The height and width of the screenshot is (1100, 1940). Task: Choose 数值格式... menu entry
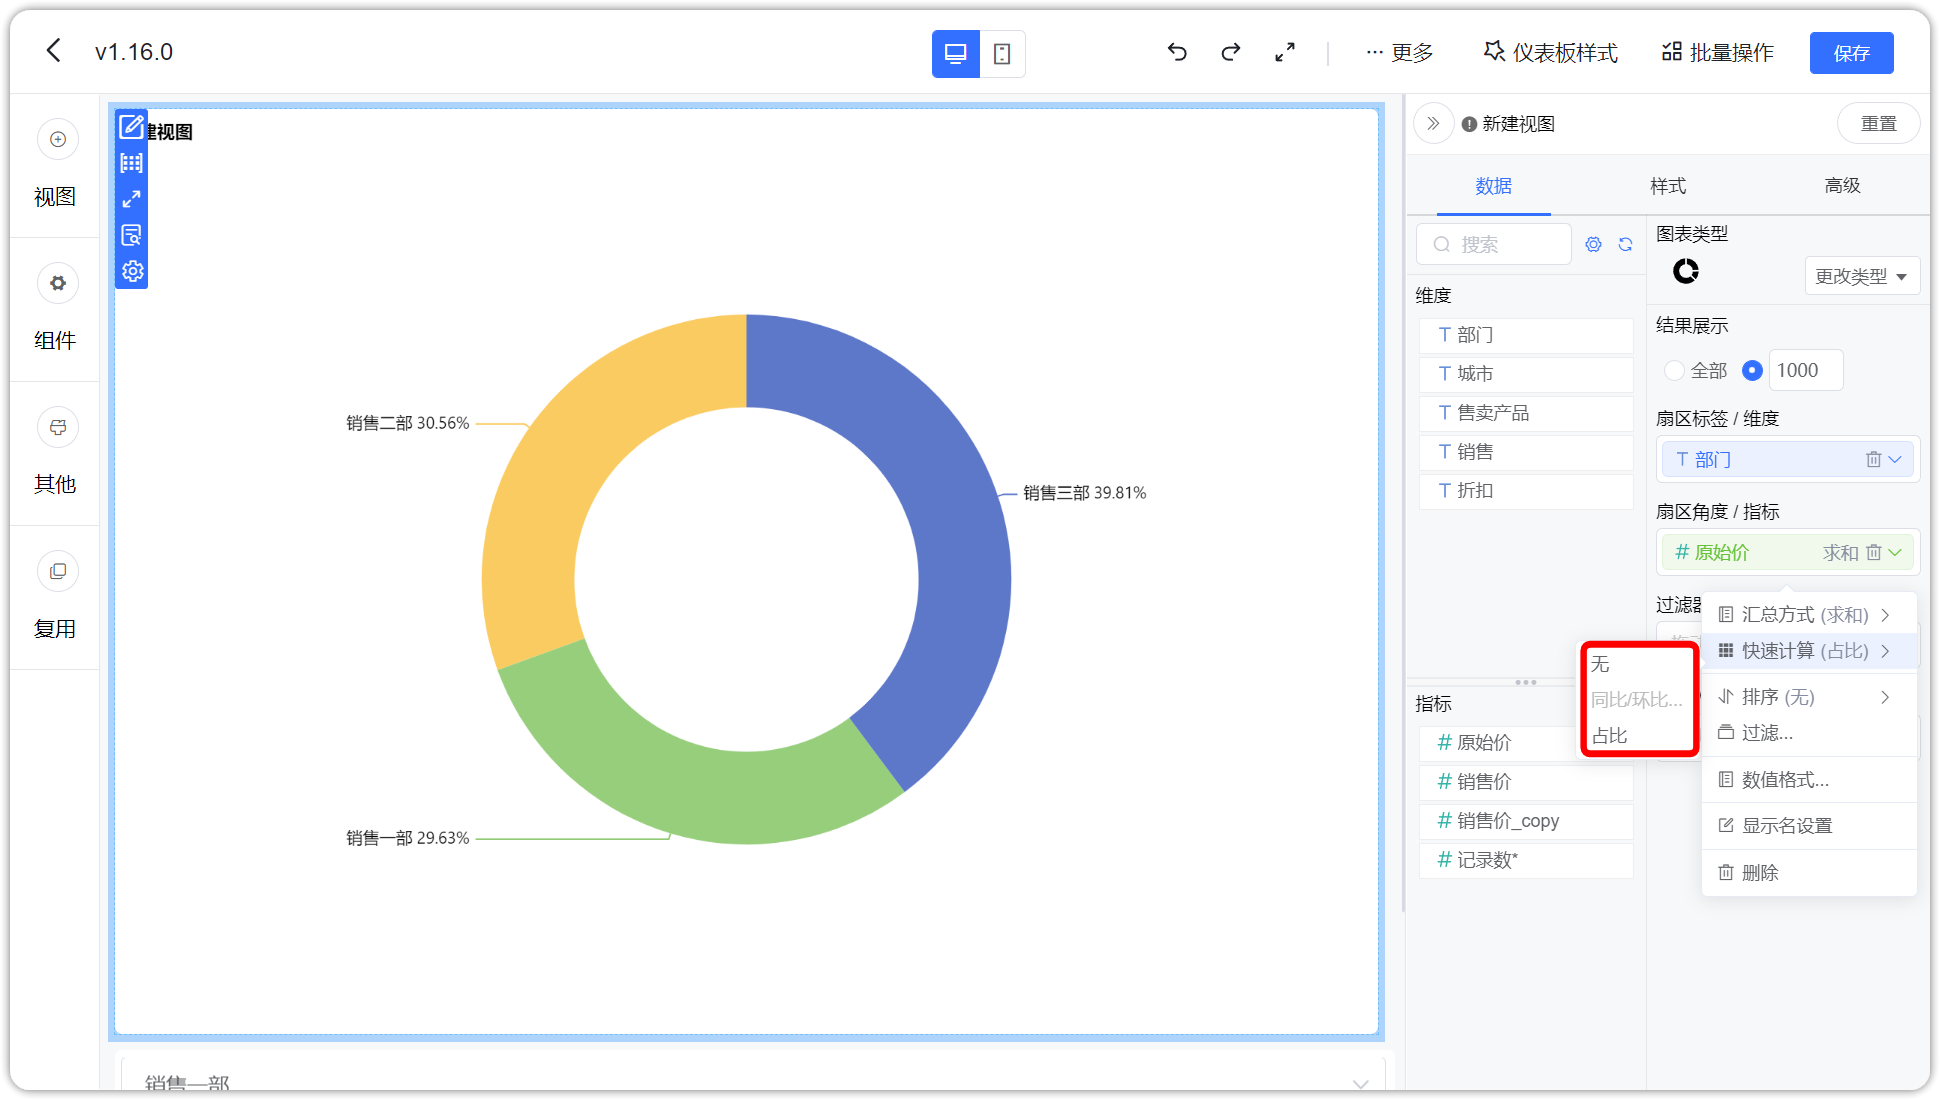(1808, 780)
